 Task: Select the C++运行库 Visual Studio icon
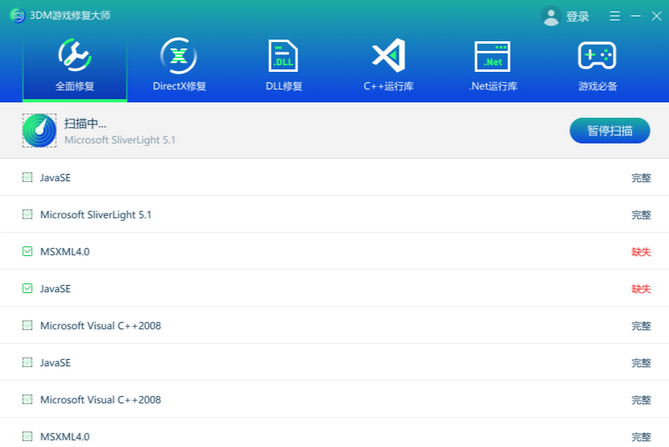pyautogui.click(x=387, y=55)
